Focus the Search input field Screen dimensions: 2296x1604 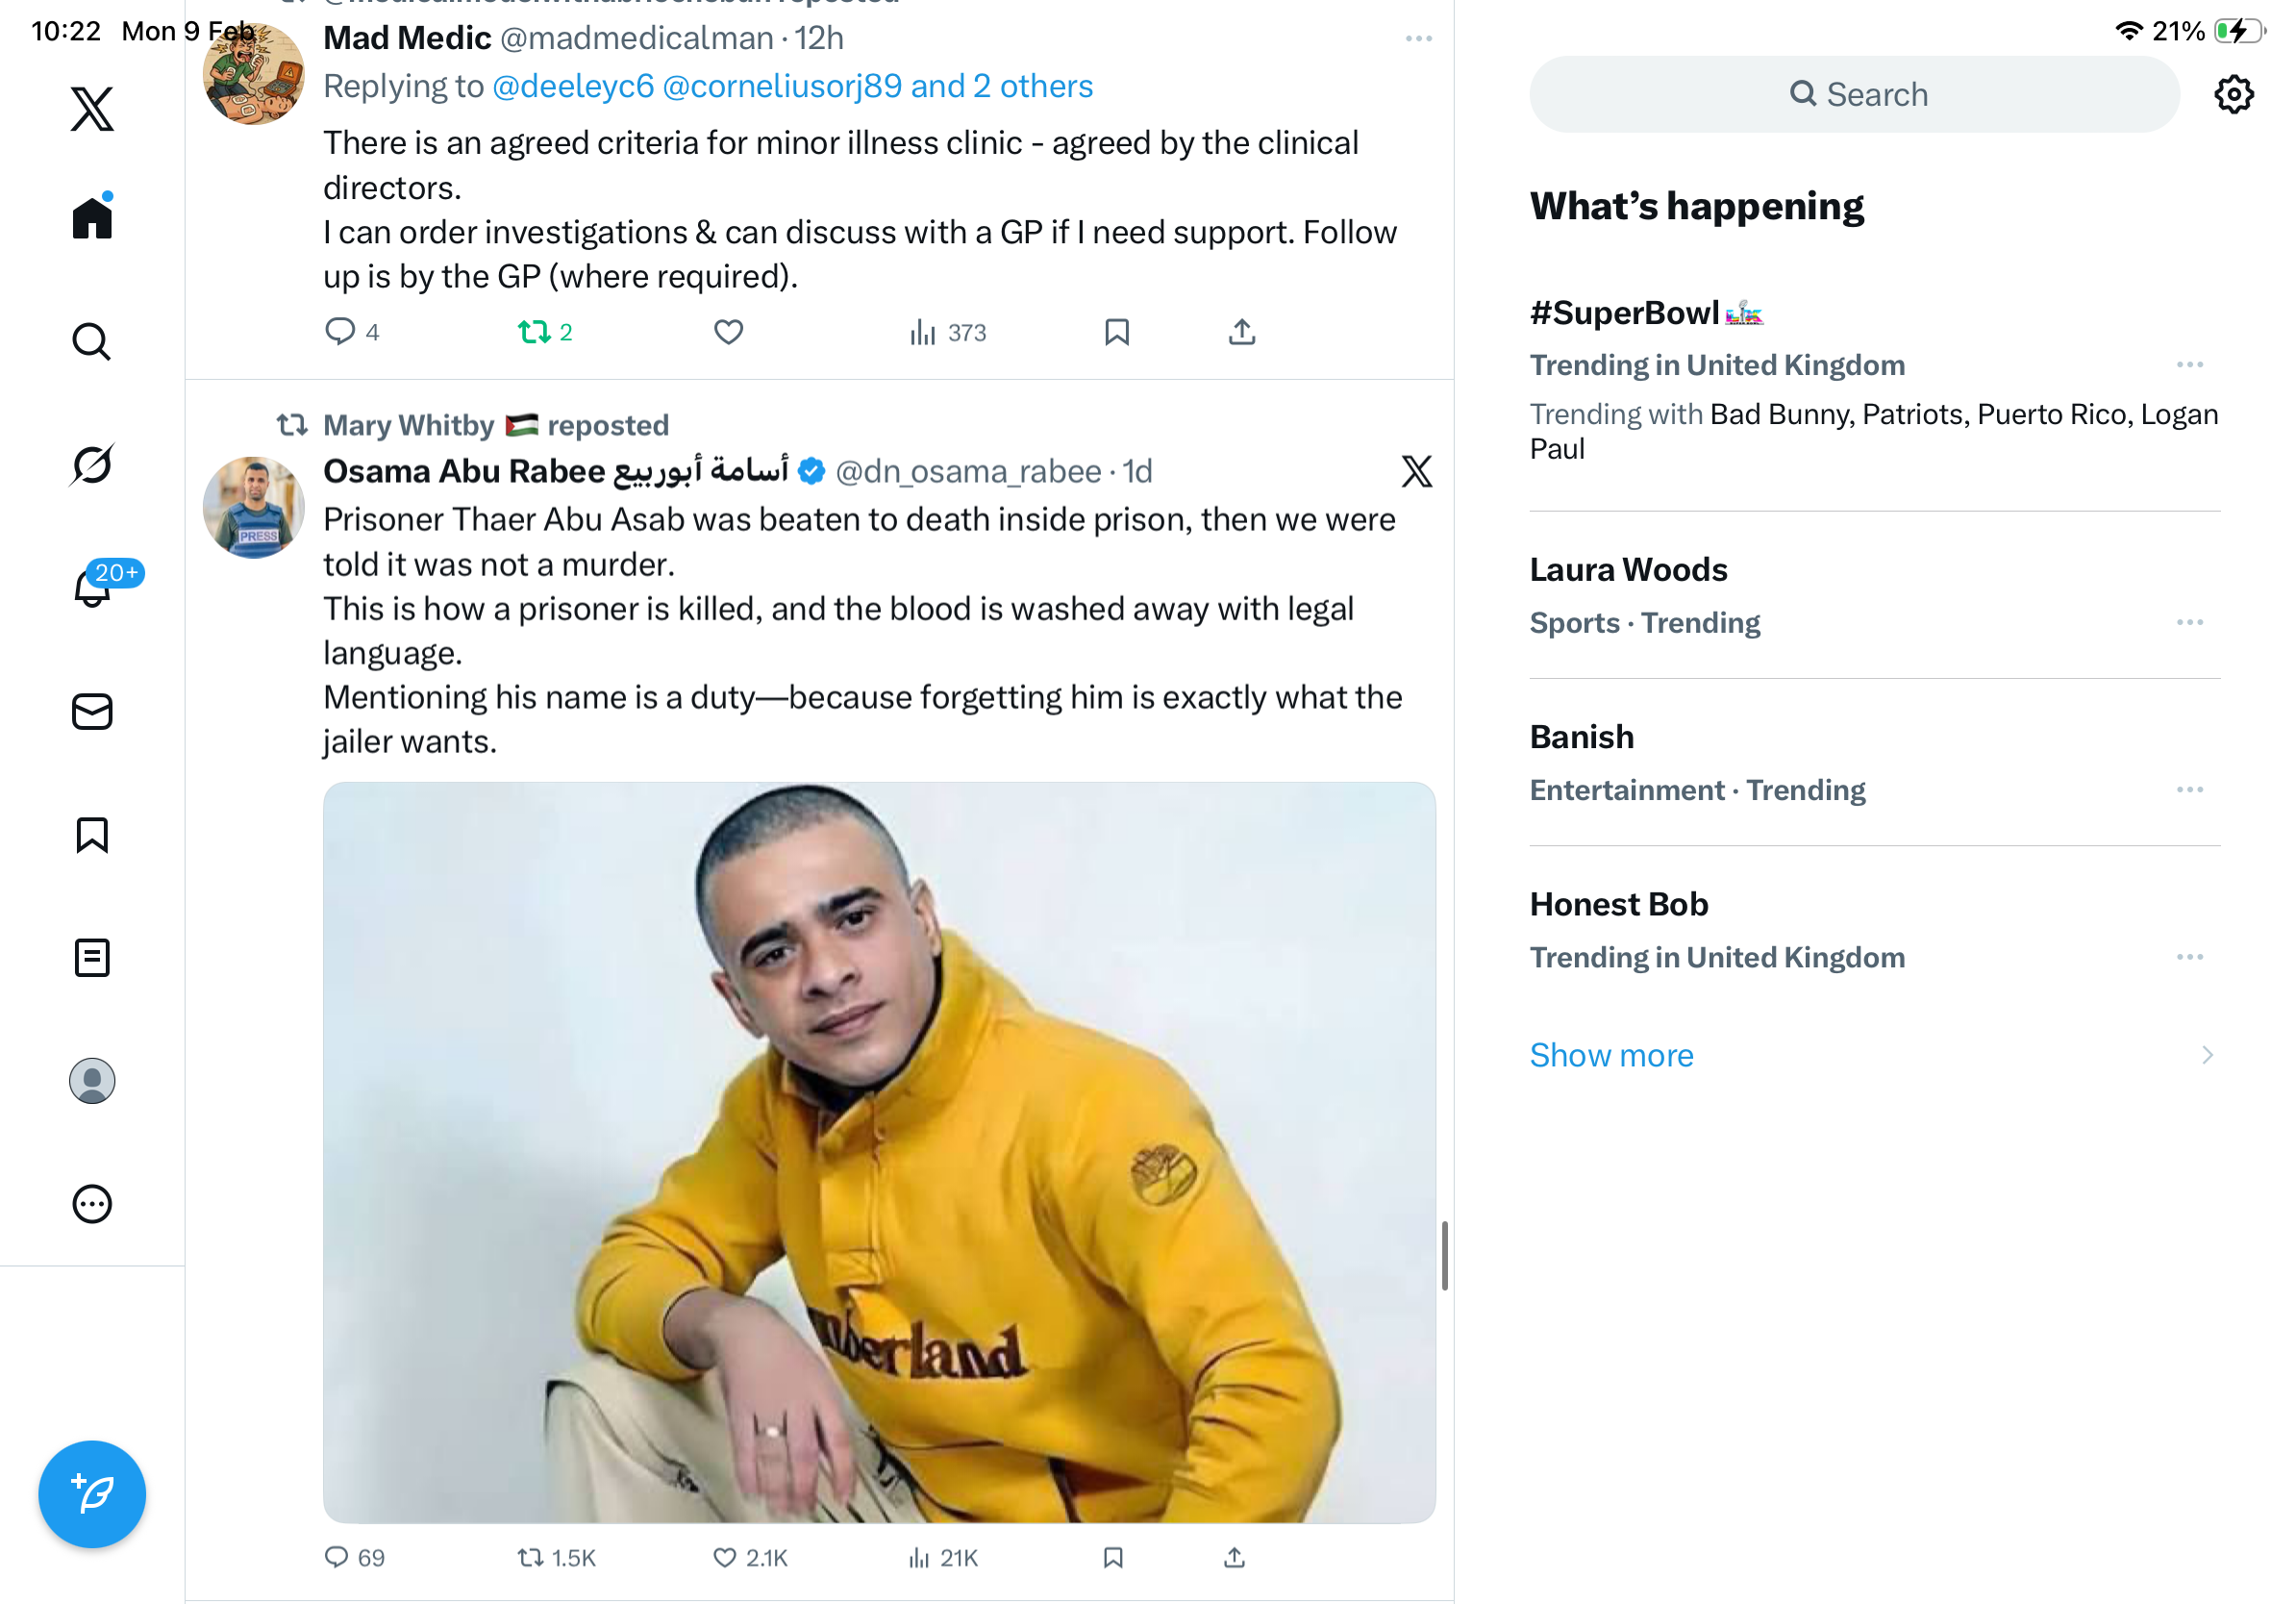point(1854,95)
